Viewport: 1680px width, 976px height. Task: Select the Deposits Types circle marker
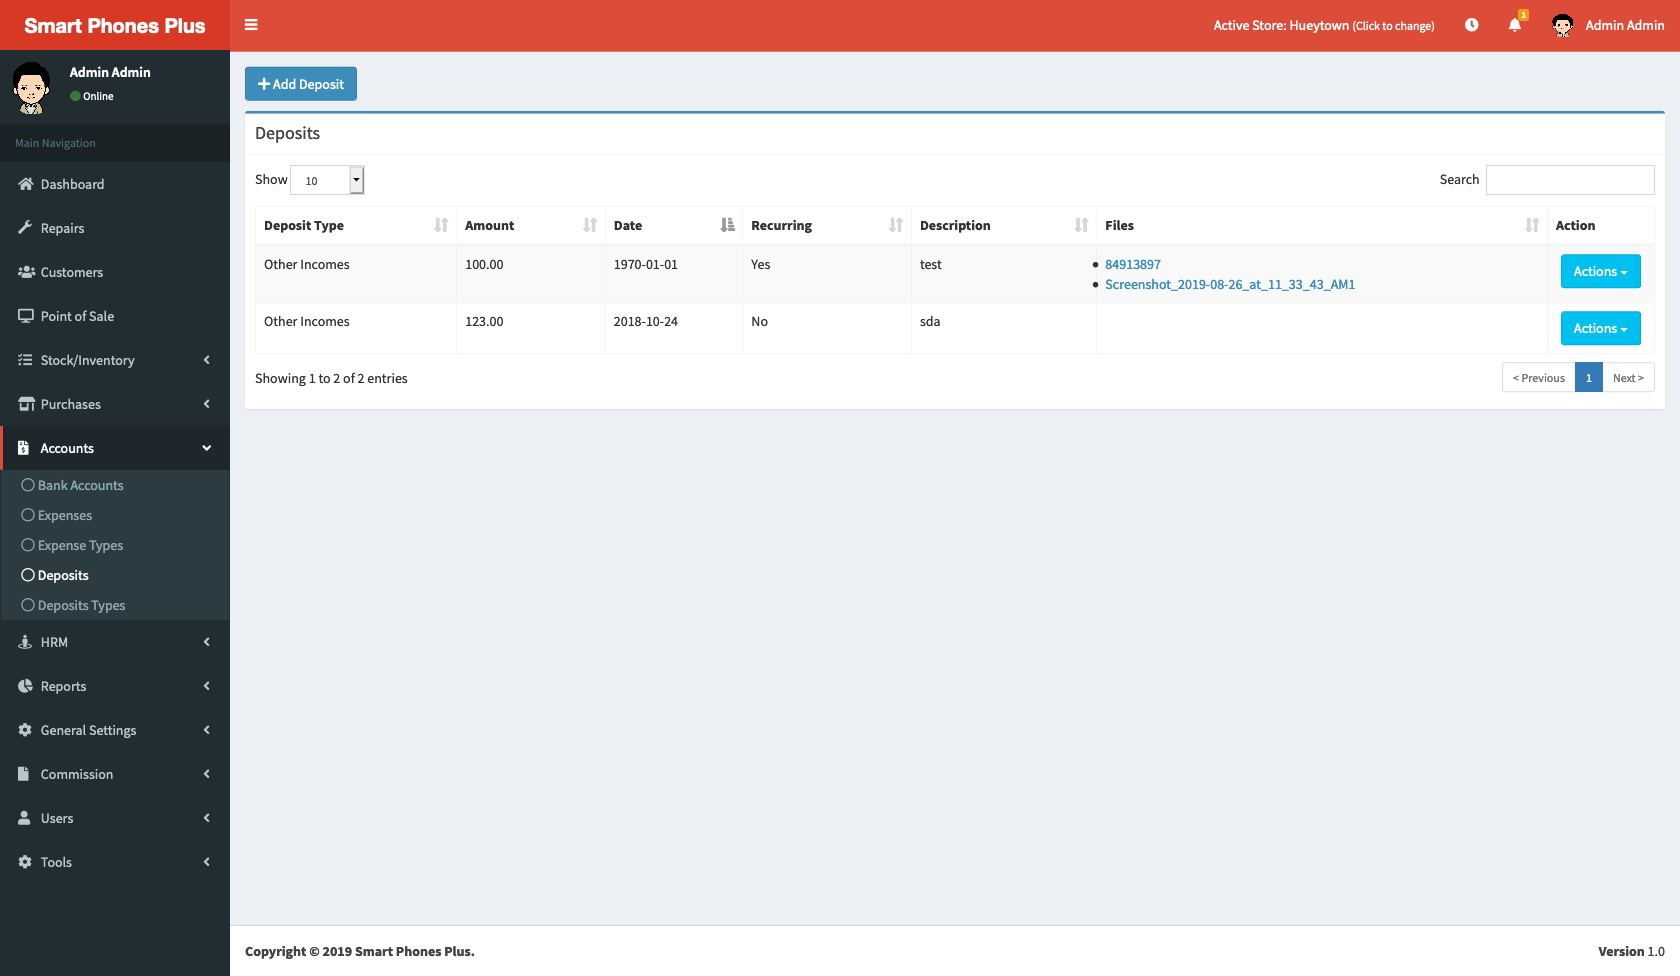pos(28,605)
